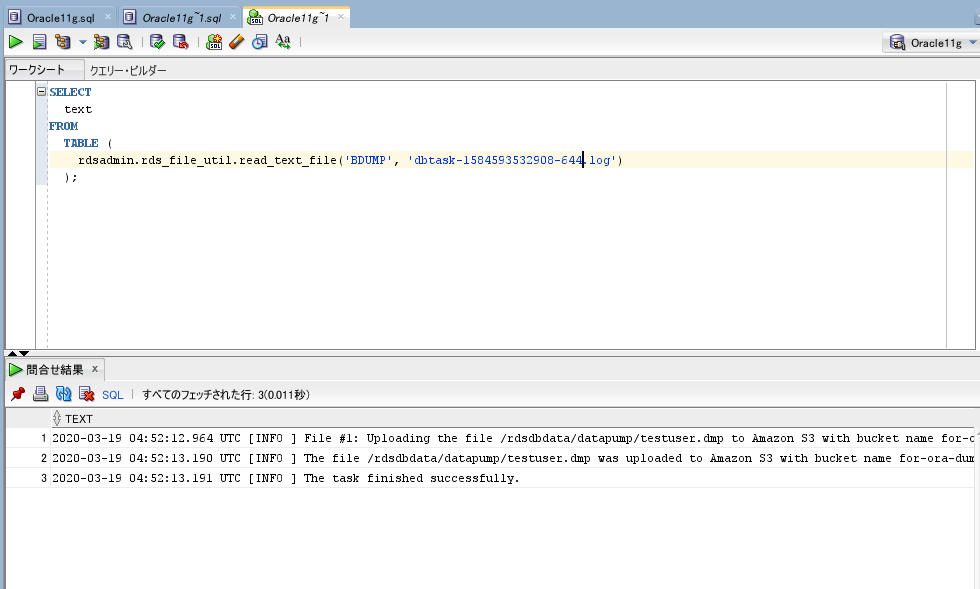This screenshot has width=980, height=589.
Task: Open Oracle11g connection dropdown
Action: (x=972, y=43)
